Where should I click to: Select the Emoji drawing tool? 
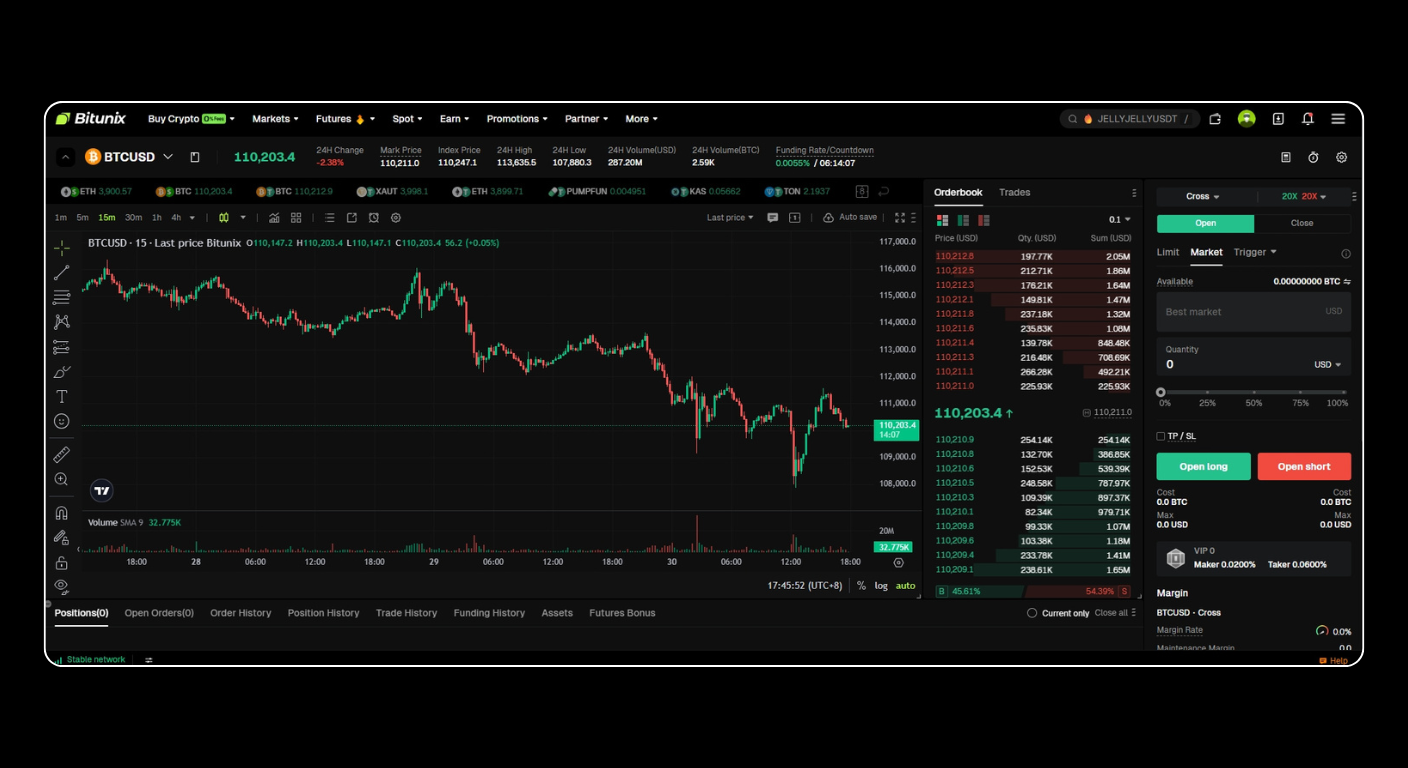coord(61,421)
